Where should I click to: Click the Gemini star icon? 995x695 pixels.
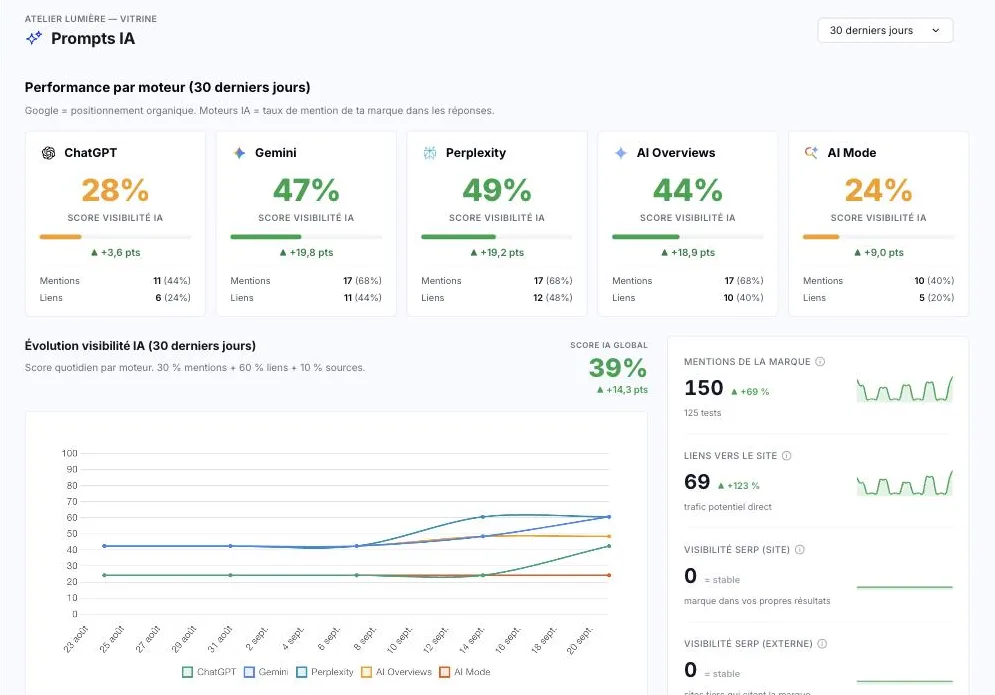pyautogui.click(x=239, y=153)
